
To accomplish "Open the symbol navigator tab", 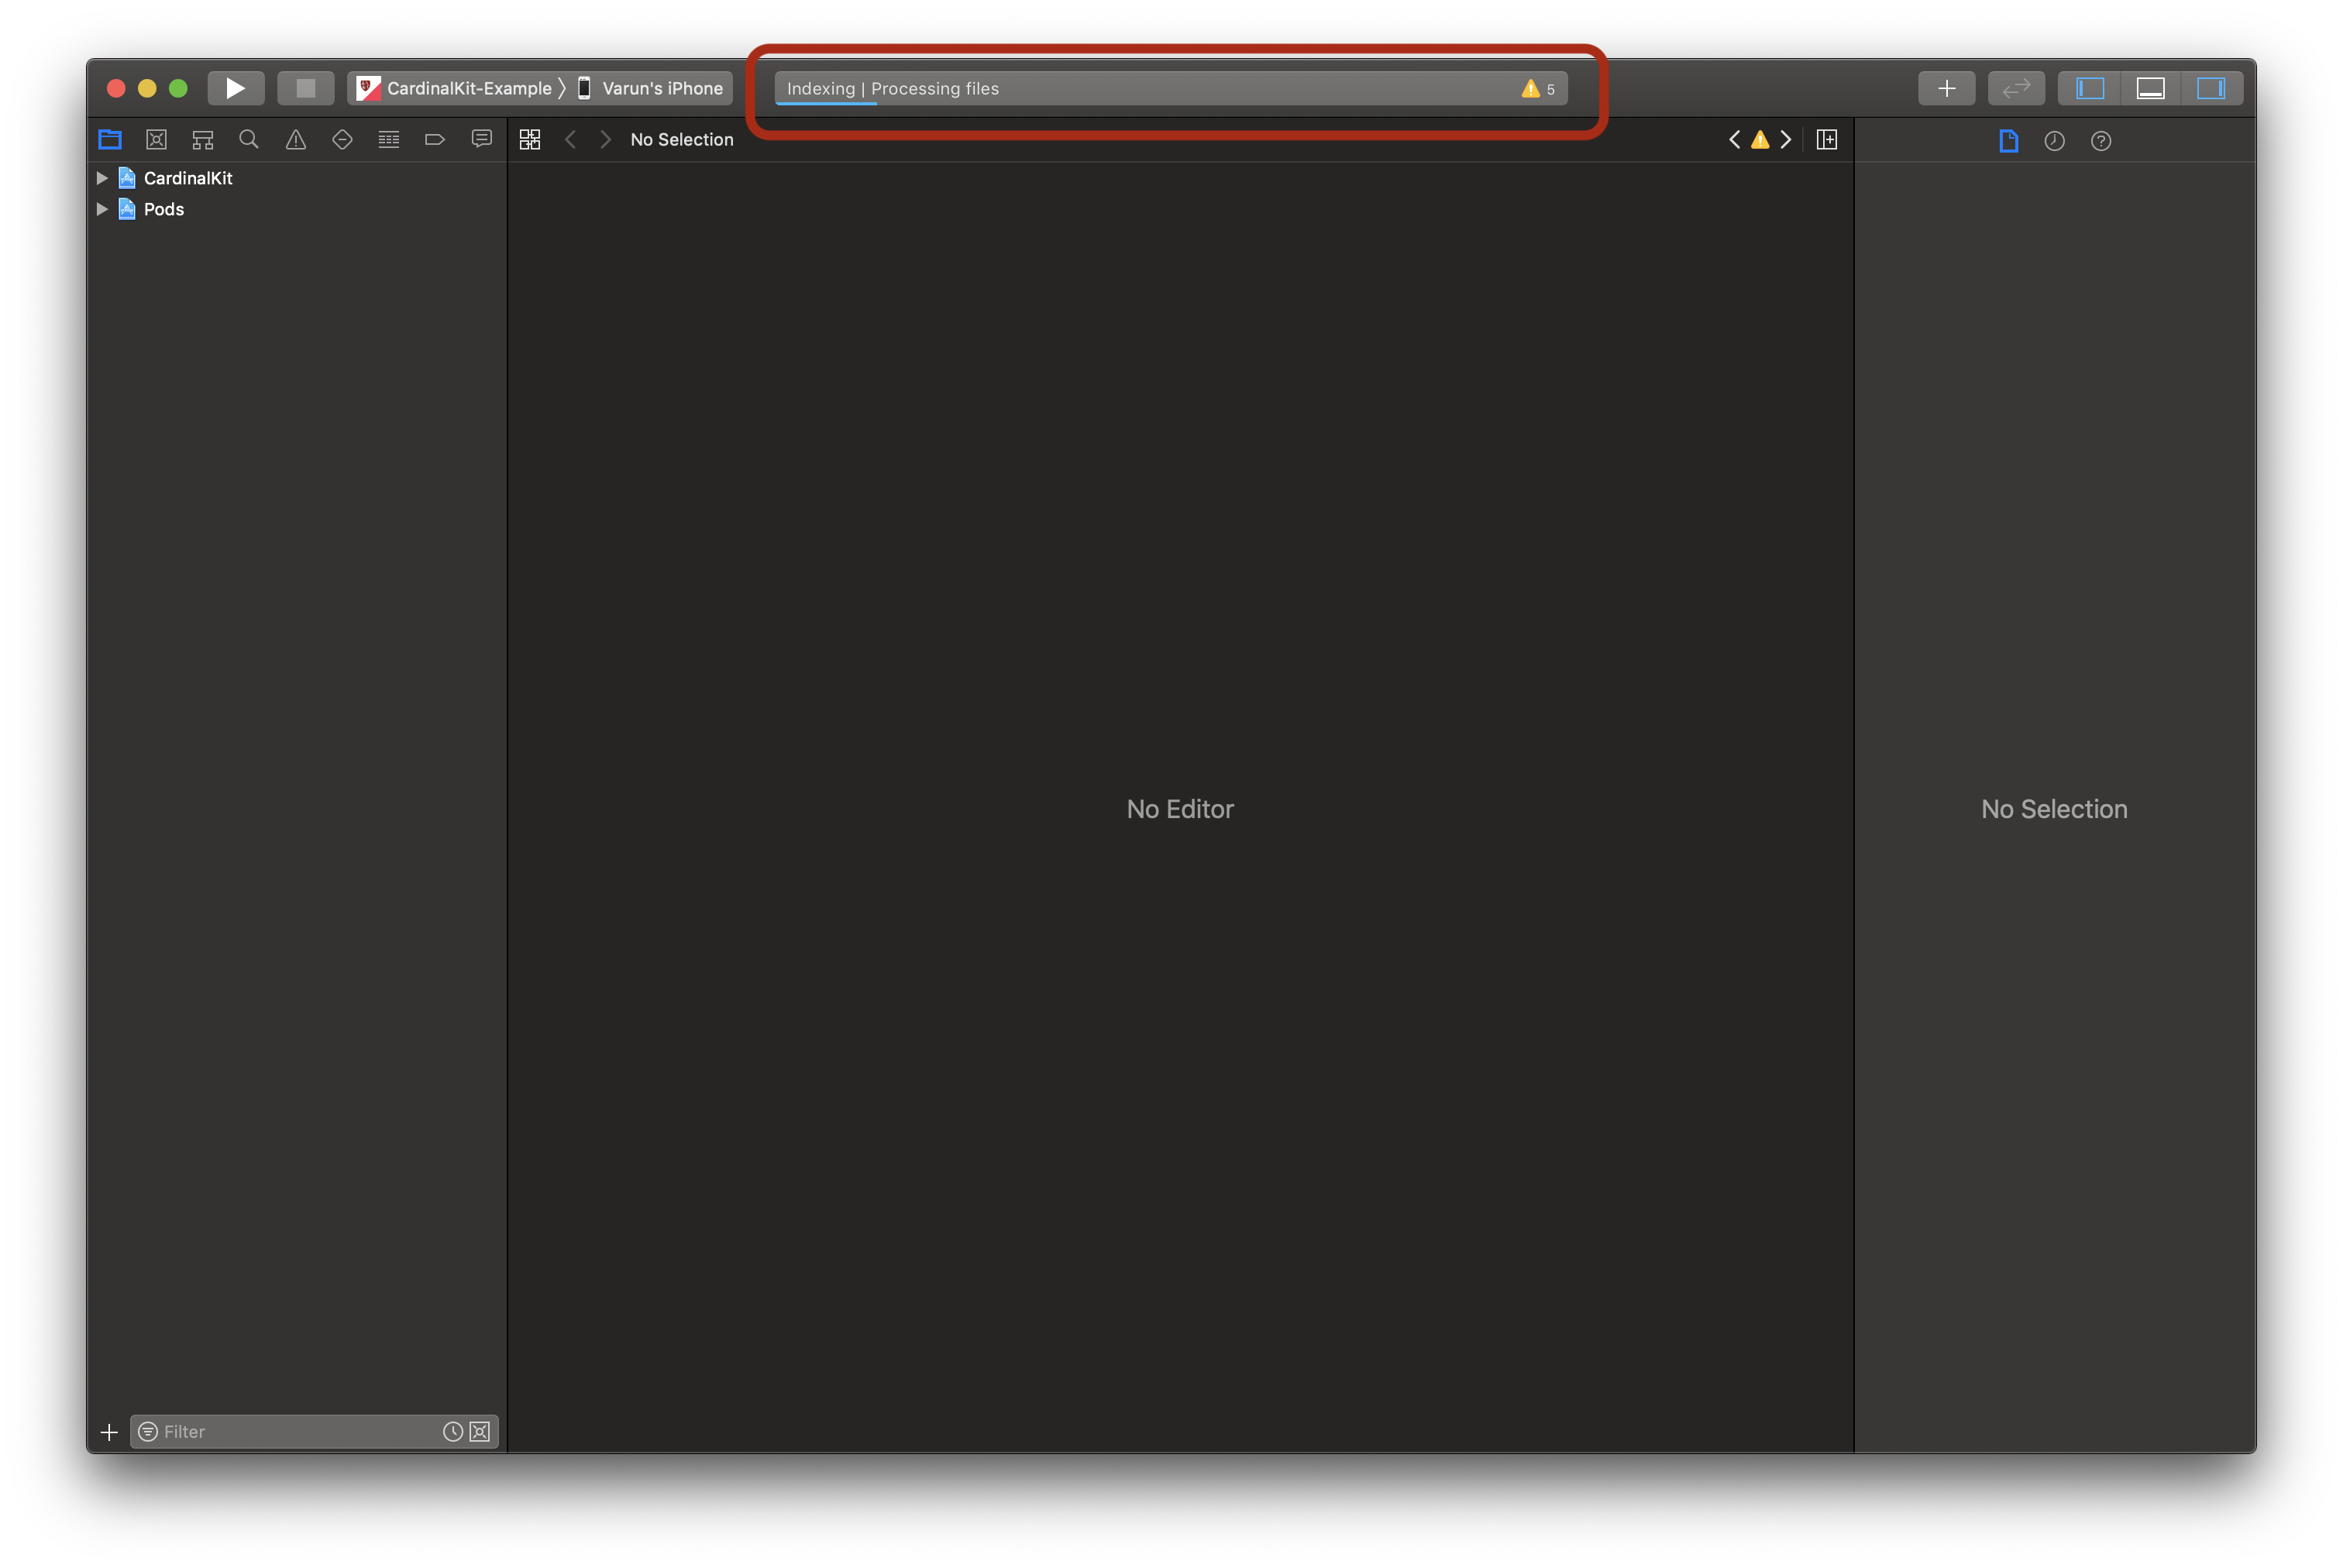I will point(203,140).
